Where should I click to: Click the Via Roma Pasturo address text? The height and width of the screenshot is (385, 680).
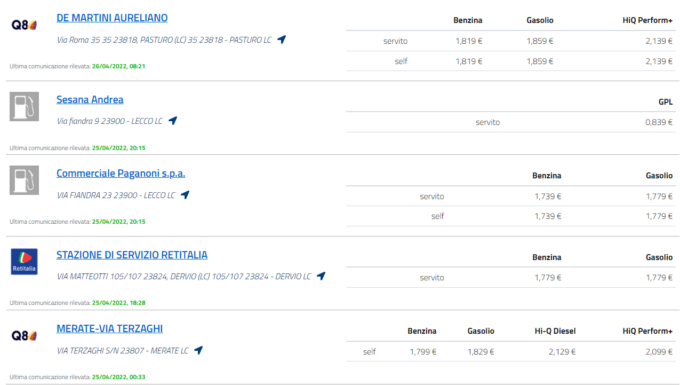point(164,40)
